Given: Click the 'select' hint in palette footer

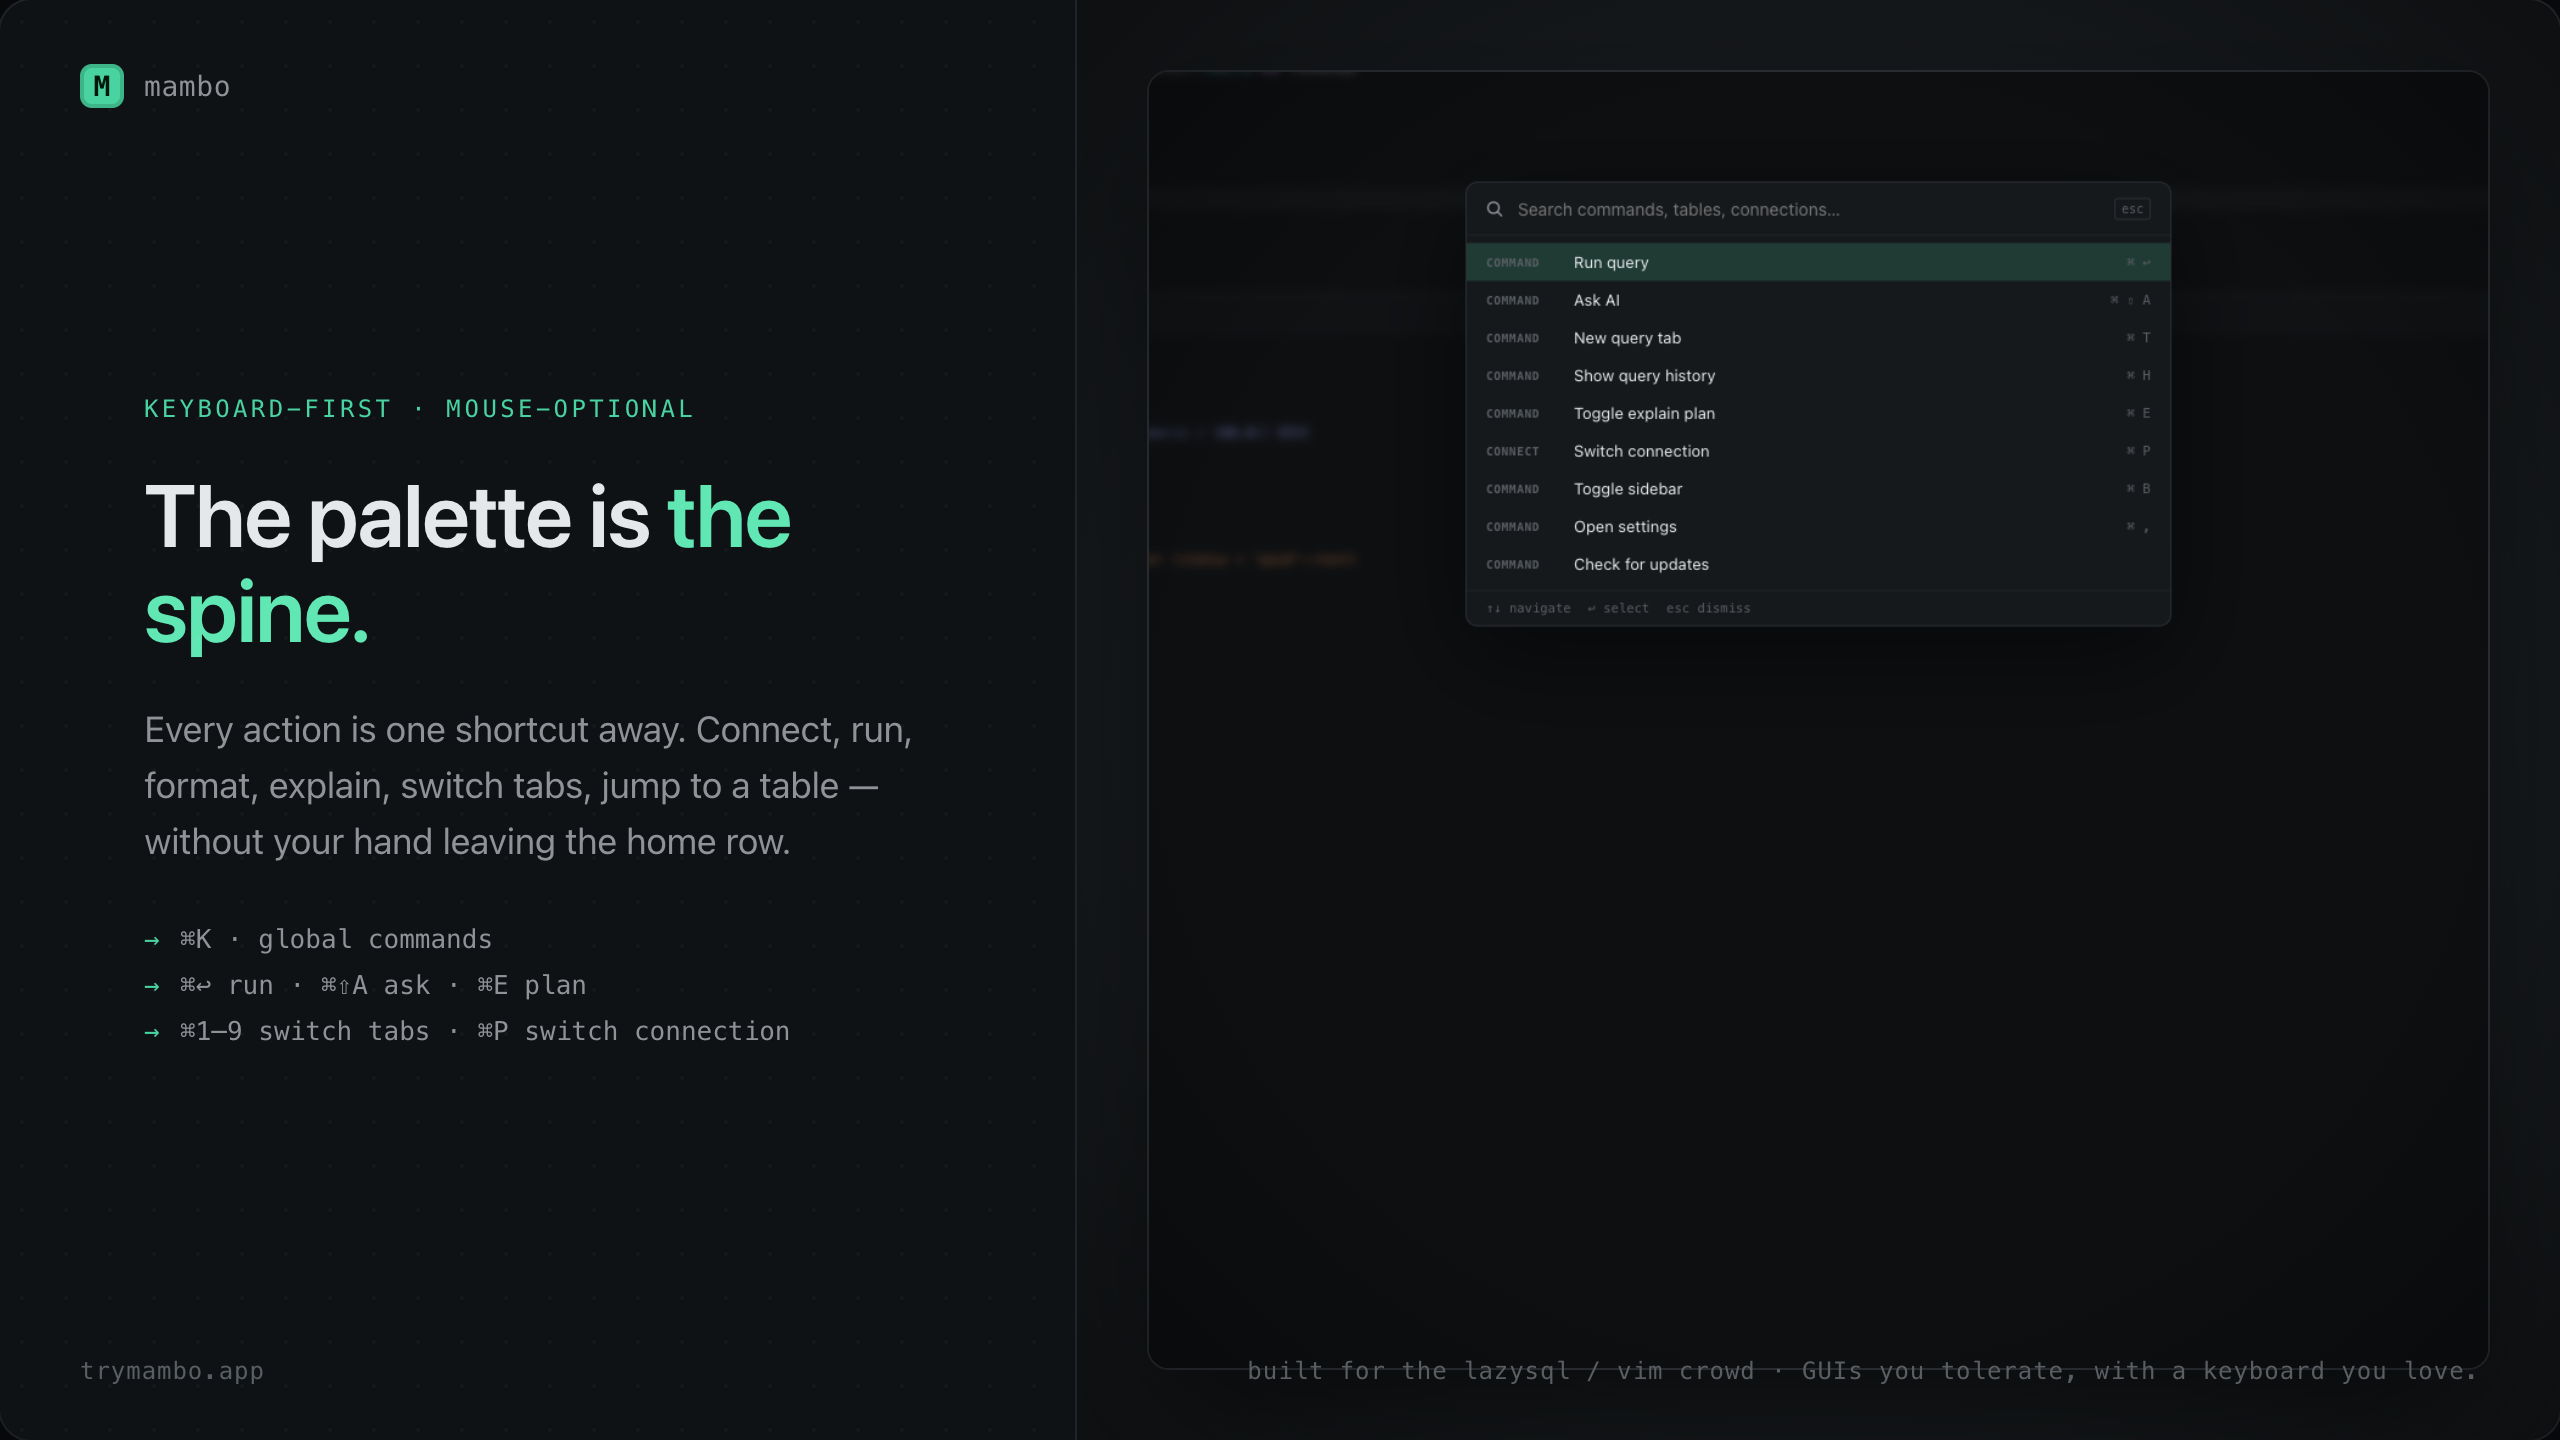Looking at the screenshot, I should tap(1618, 608).
